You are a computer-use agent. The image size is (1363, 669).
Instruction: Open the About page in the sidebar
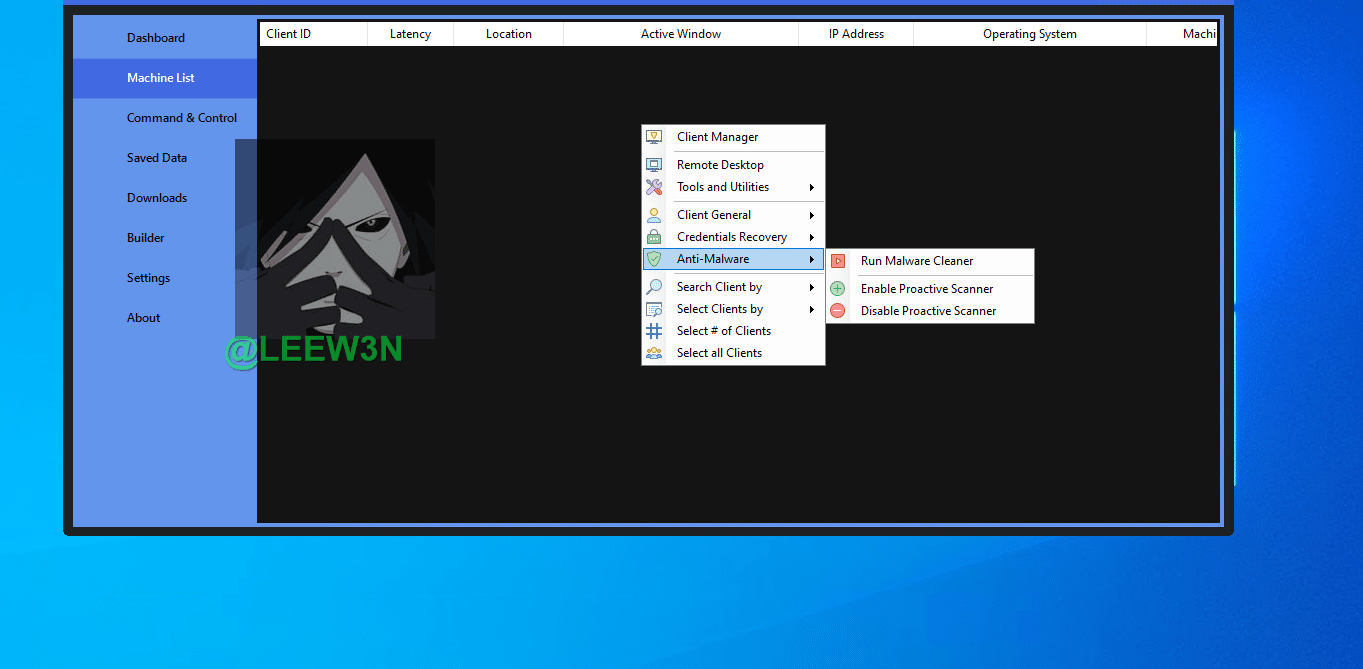click(x=143, y=318)
